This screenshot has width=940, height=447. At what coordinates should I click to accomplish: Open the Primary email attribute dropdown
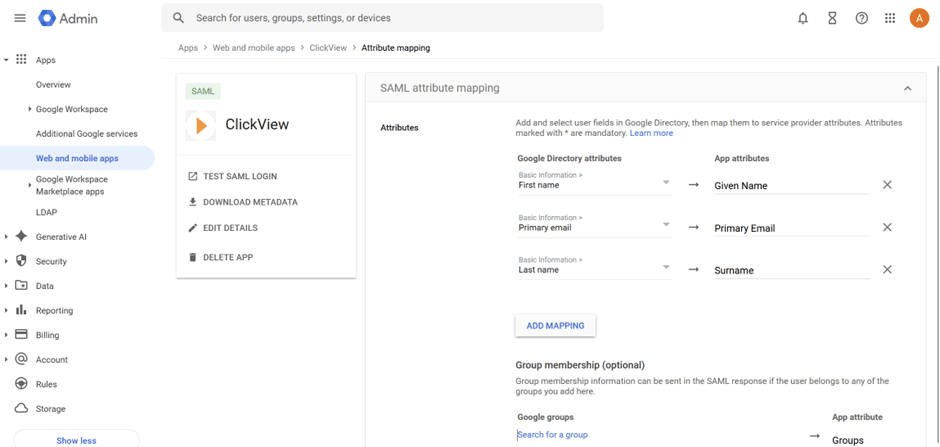[x=595, y=224]
